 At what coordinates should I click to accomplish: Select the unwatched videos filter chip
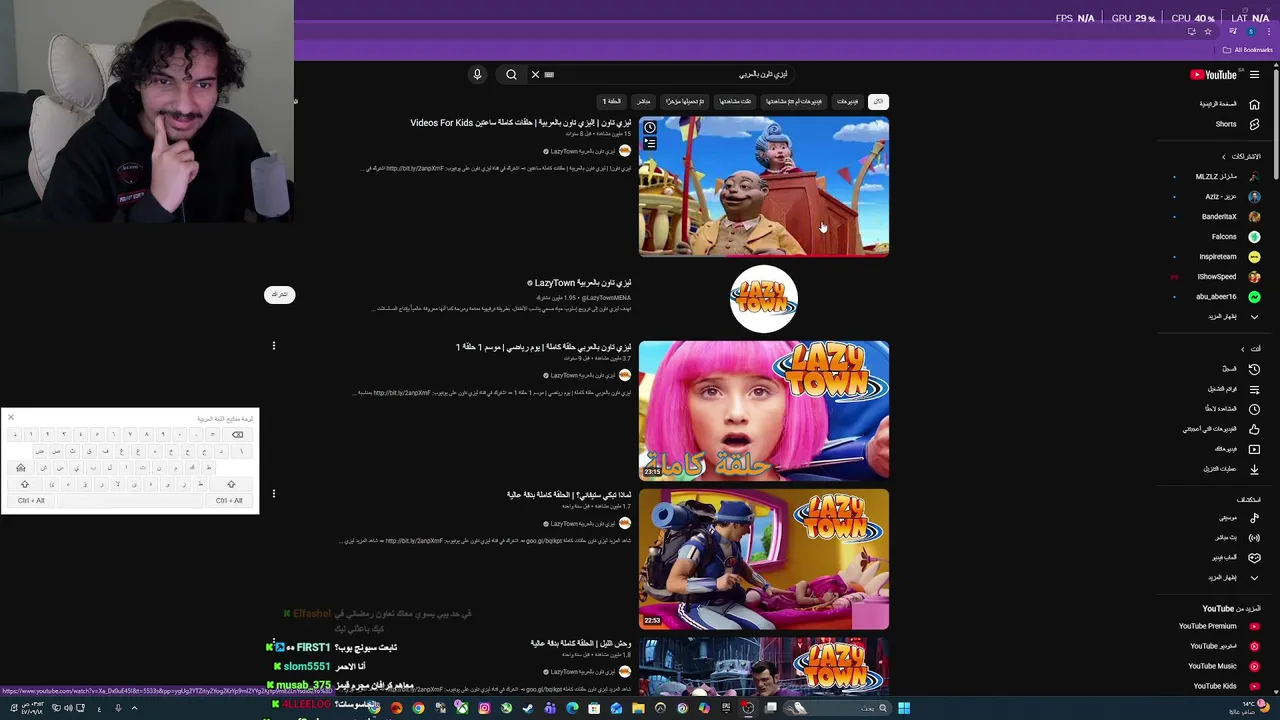point(793,101)
